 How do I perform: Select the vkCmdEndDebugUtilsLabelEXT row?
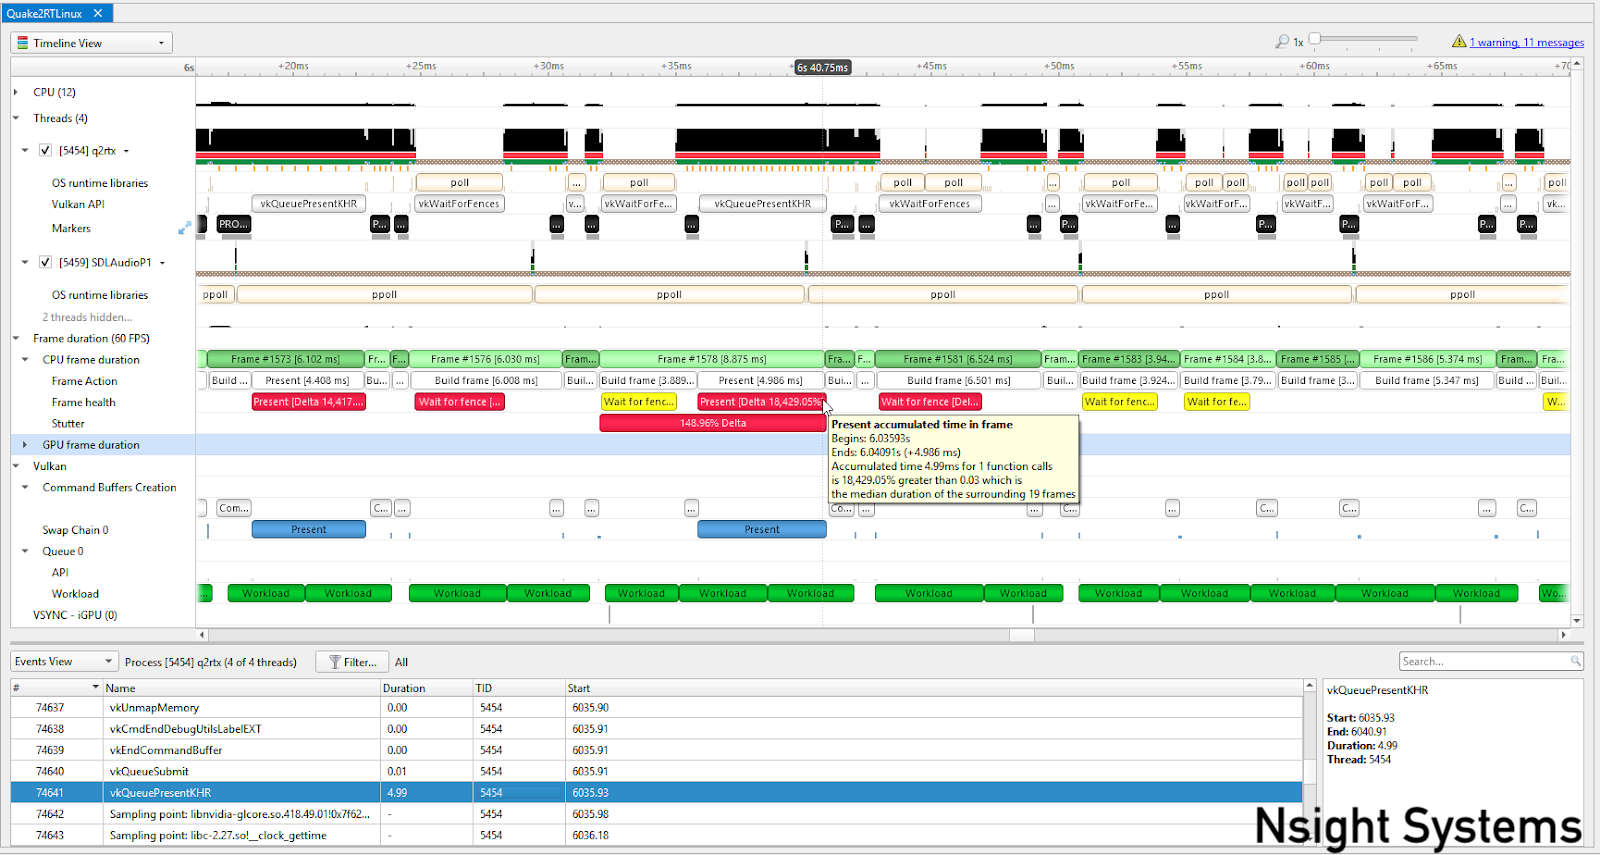(656, 729)
